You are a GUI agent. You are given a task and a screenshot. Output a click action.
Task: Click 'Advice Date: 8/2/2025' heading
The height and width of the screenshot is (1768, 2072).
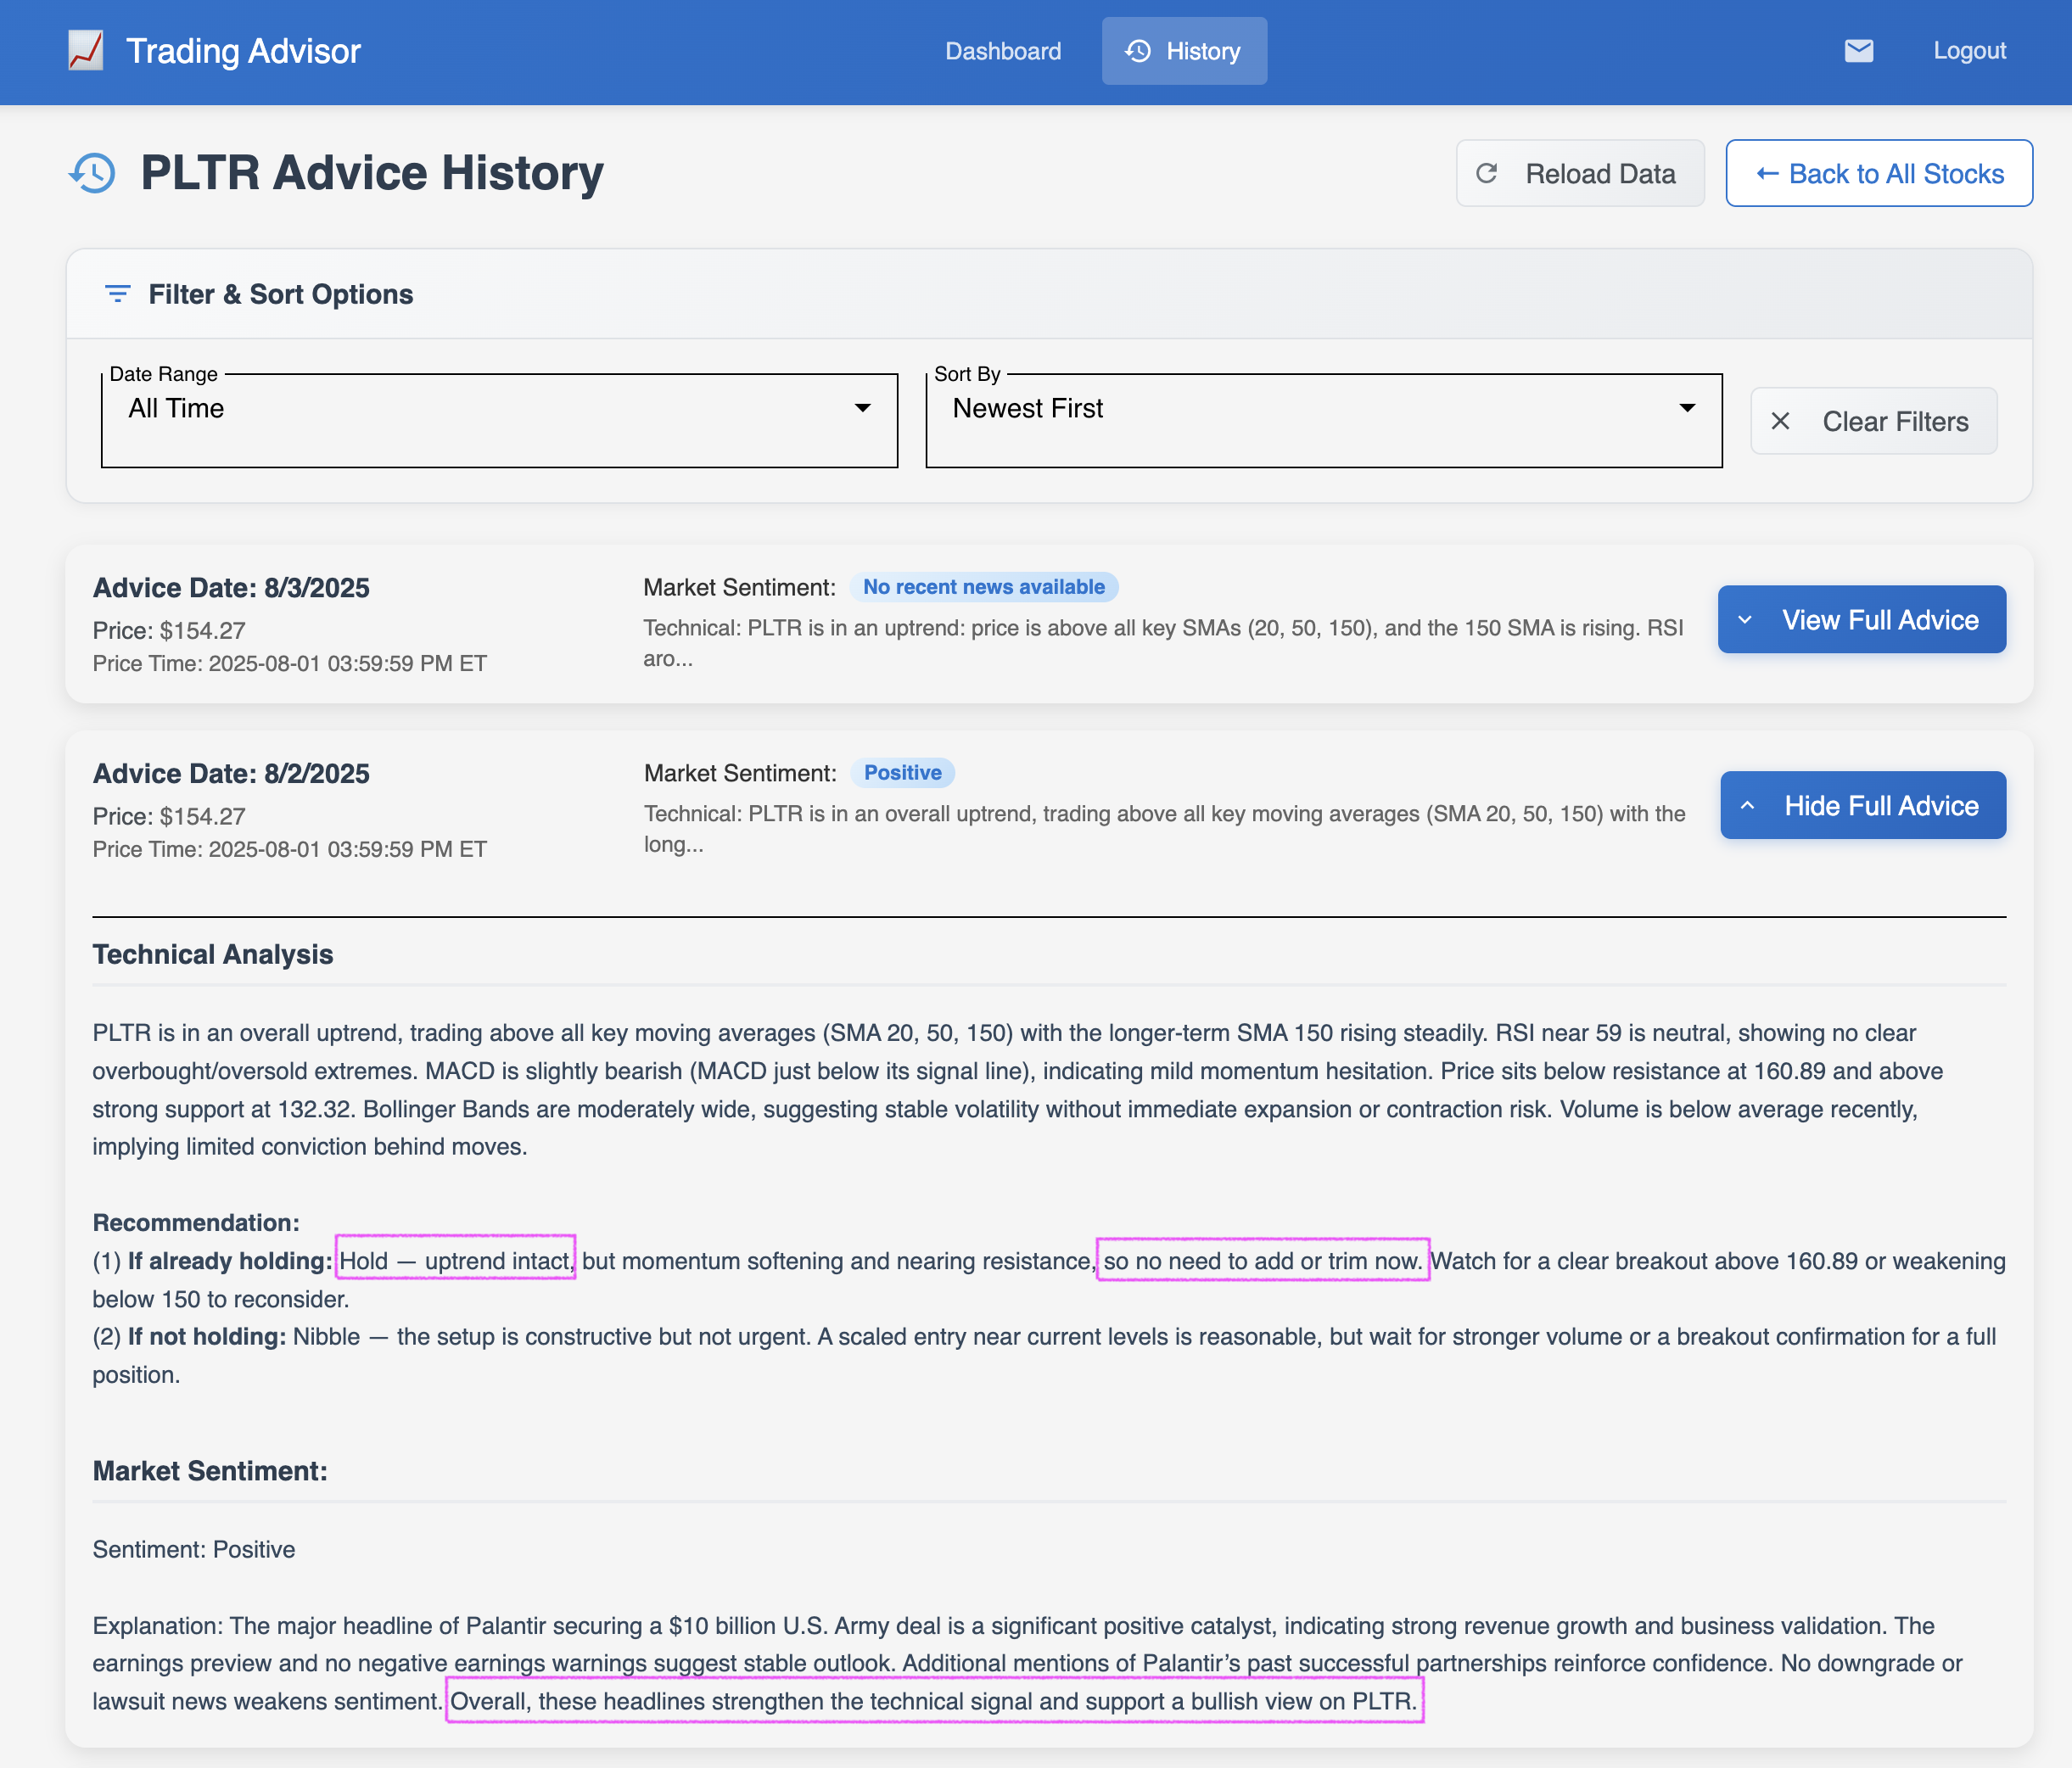point(231,774)
